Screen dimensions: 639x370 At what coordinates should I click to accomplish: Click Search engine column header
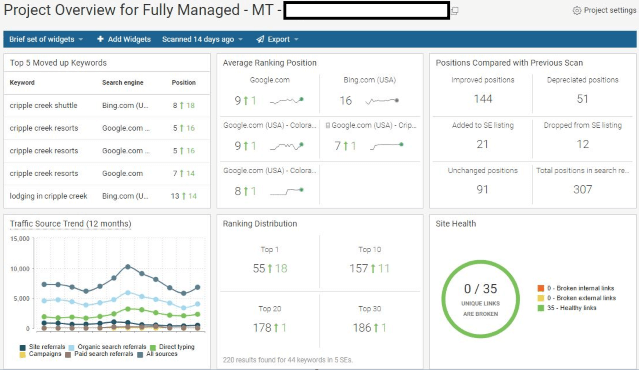[123, 82]
